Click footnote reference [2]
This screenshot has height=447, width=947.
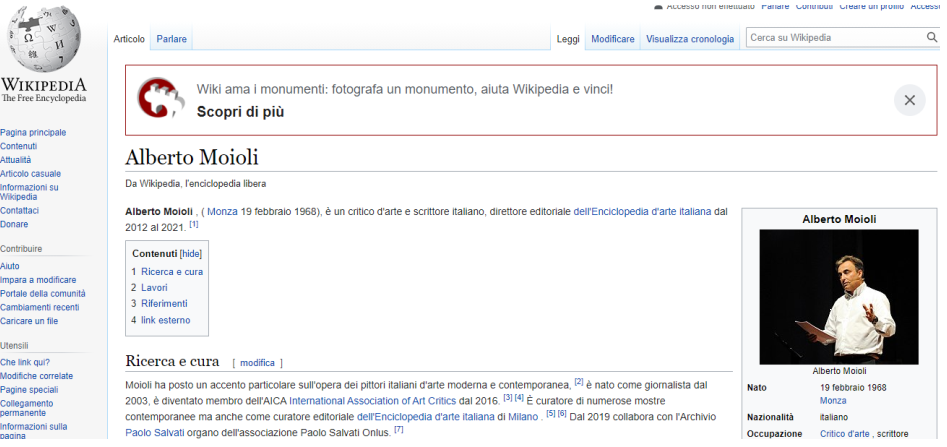click(579, 382)
